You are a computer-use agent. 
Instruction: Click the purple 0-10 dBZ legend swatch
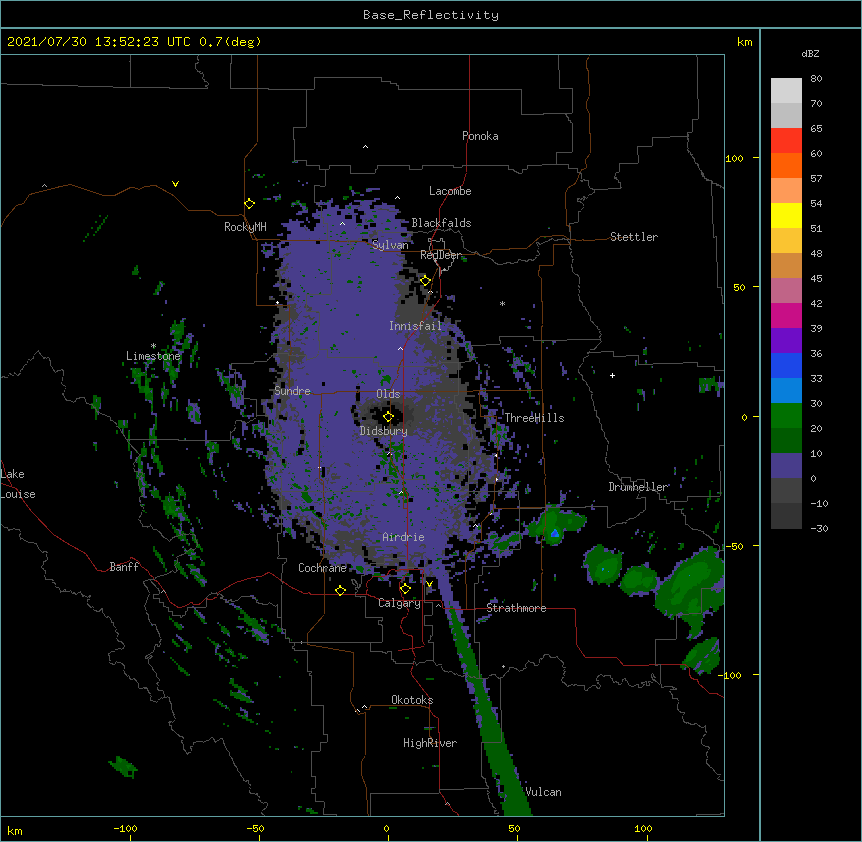click(x=786, y=466)
